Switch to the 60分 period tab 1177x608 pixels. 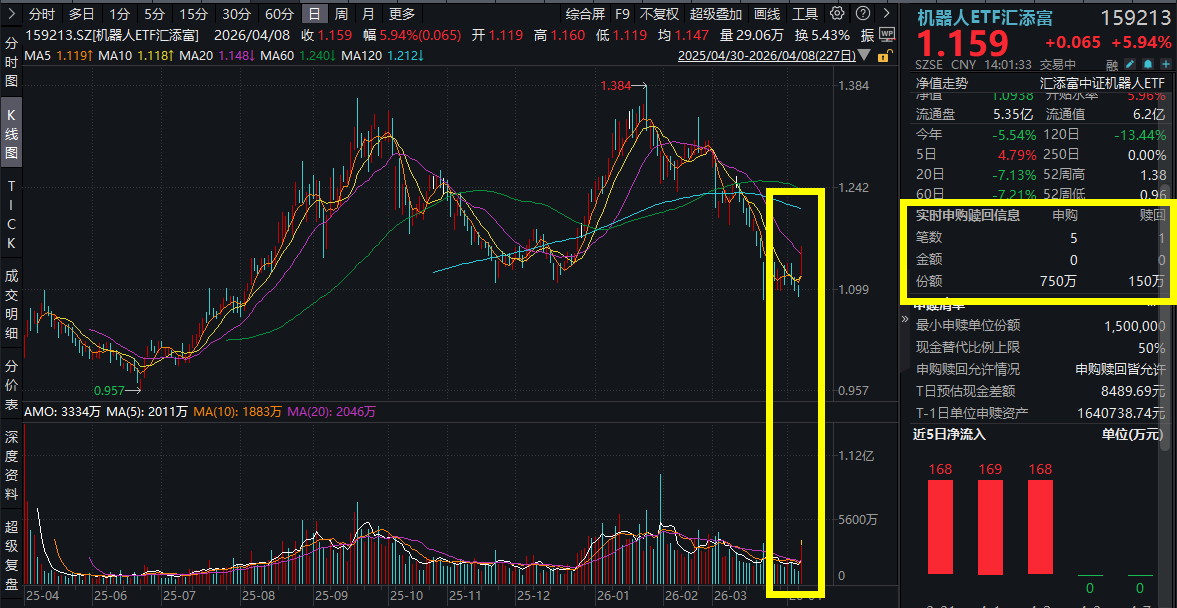(279, 14)
